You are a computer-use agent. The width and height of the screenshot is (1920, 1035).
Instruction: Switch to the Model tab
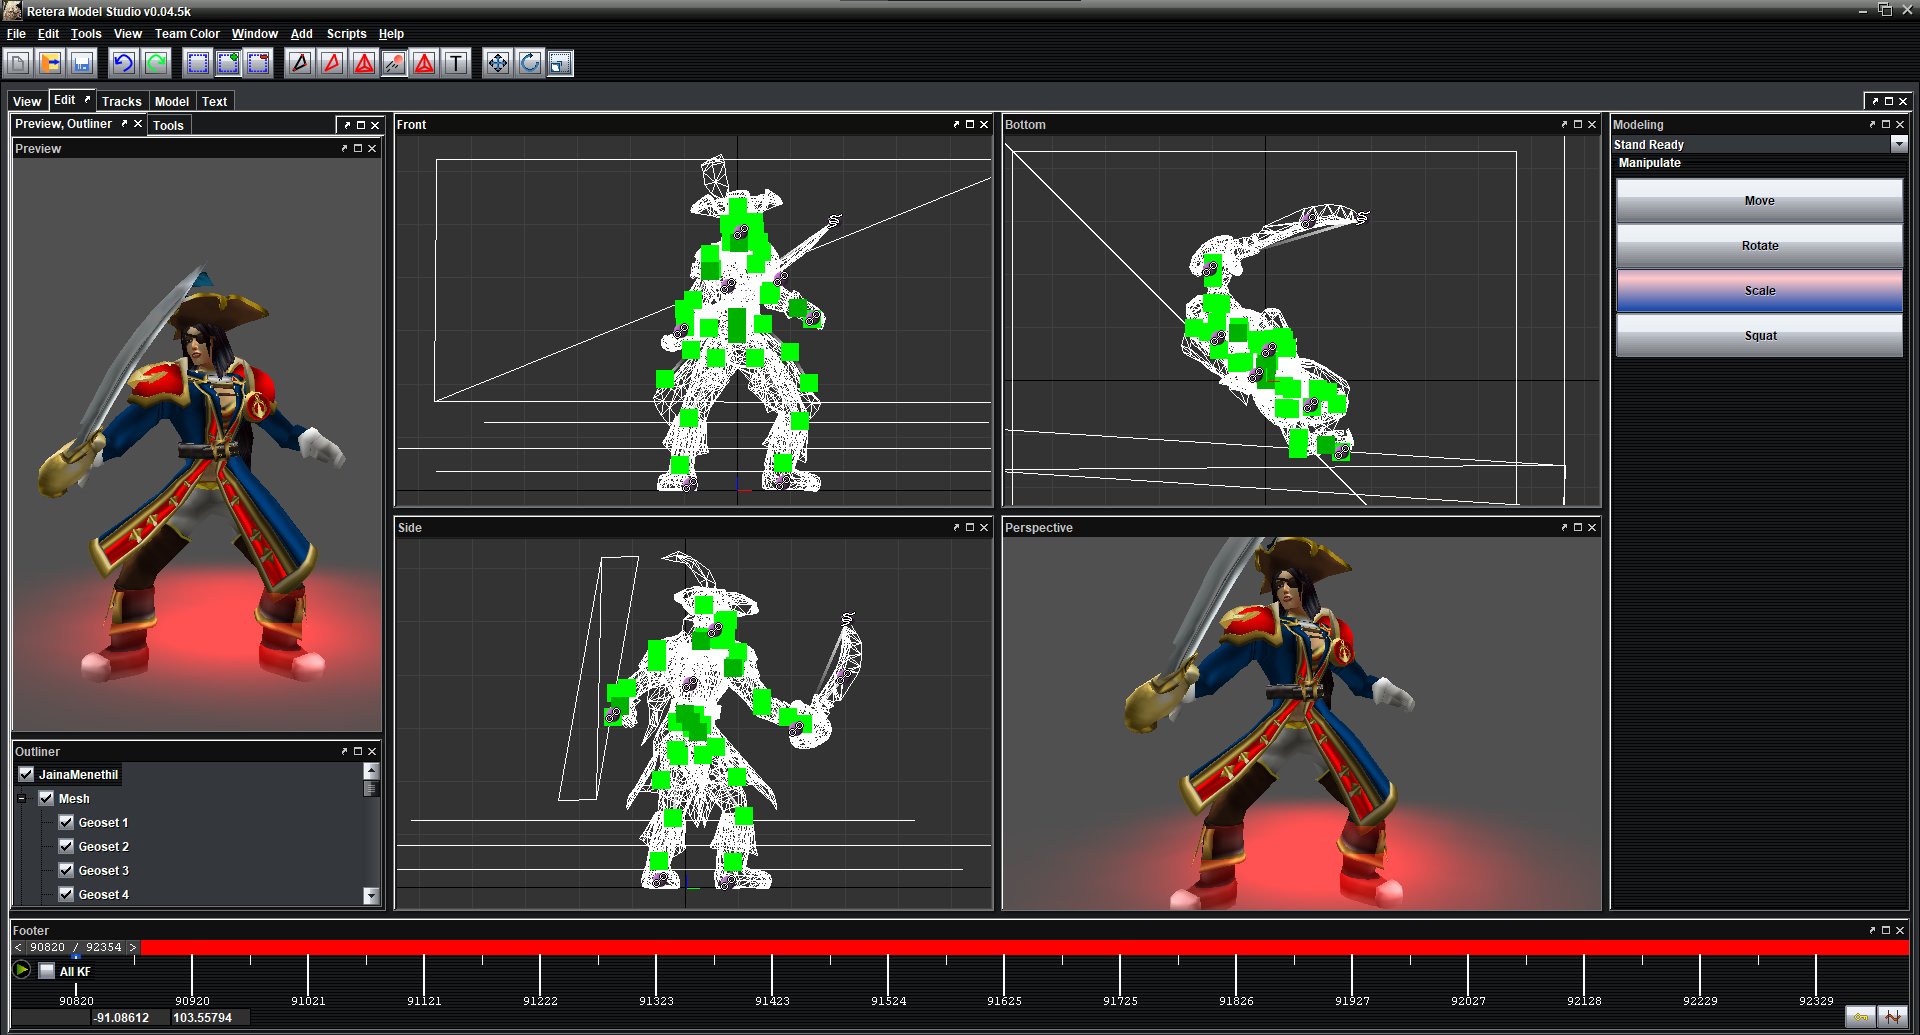pos(172,102)
